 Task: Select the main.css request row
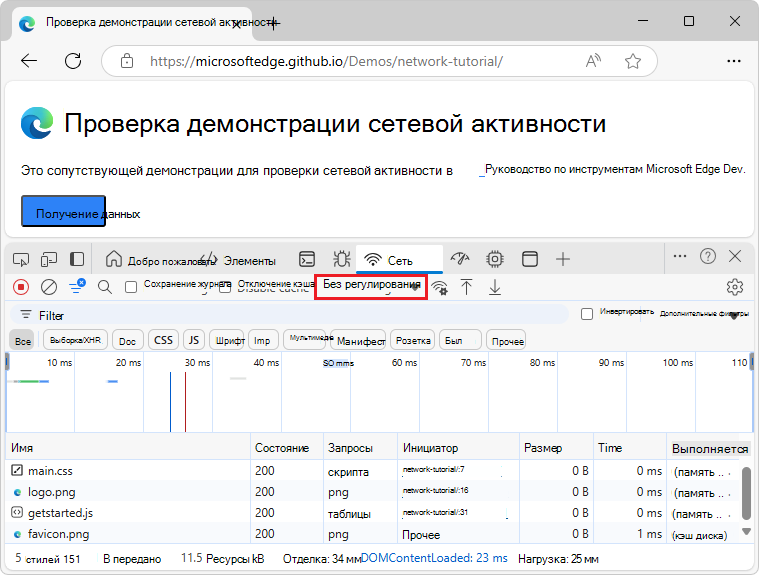click(x=373, y=470)
